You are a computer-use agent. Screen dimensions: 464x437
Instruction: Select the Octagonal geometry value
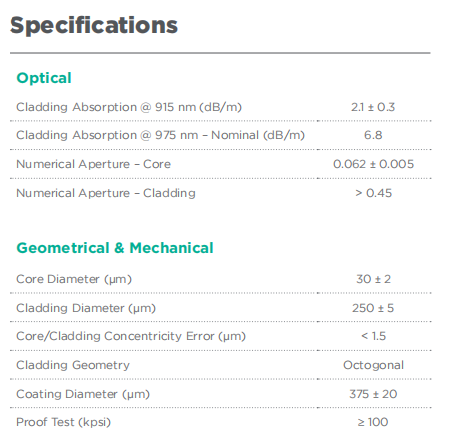(x=373, y=365)
